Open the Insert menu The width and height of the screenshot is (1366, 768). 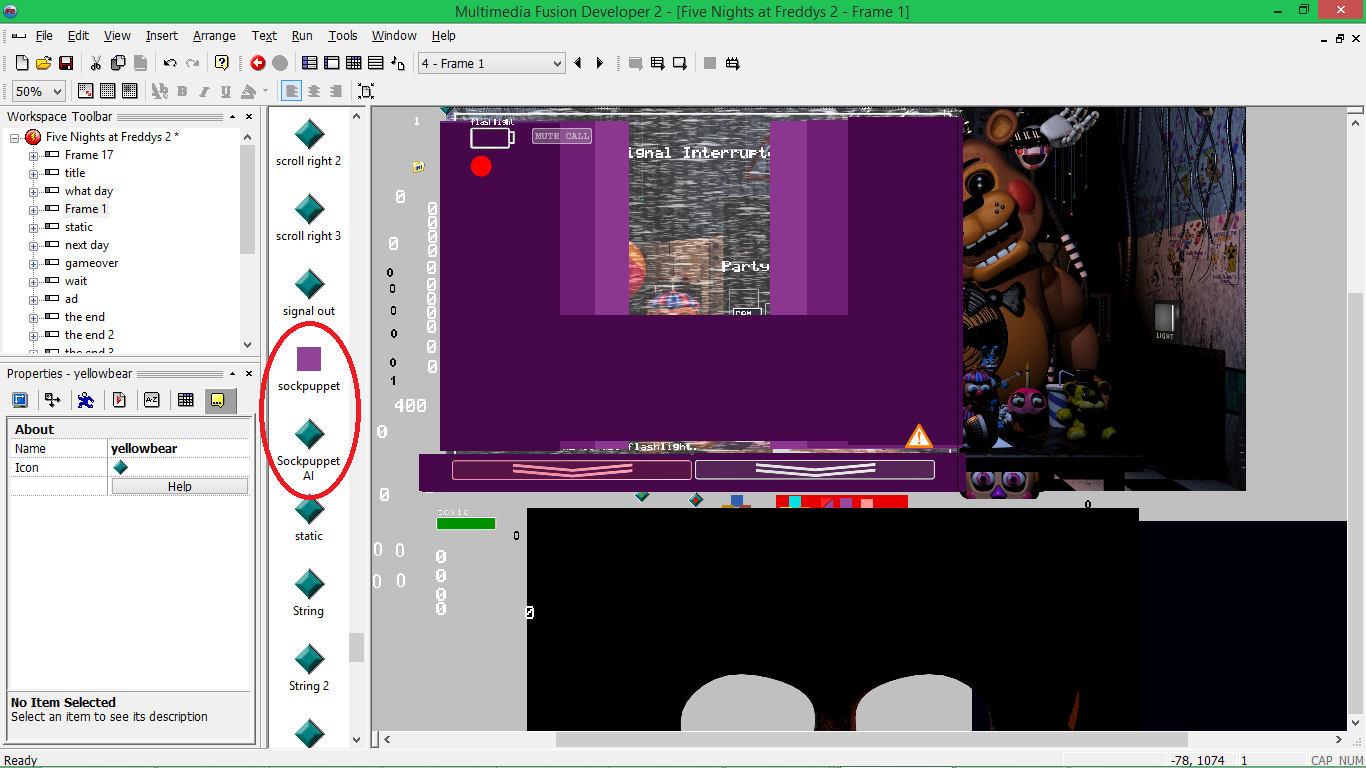click(161, 36)
